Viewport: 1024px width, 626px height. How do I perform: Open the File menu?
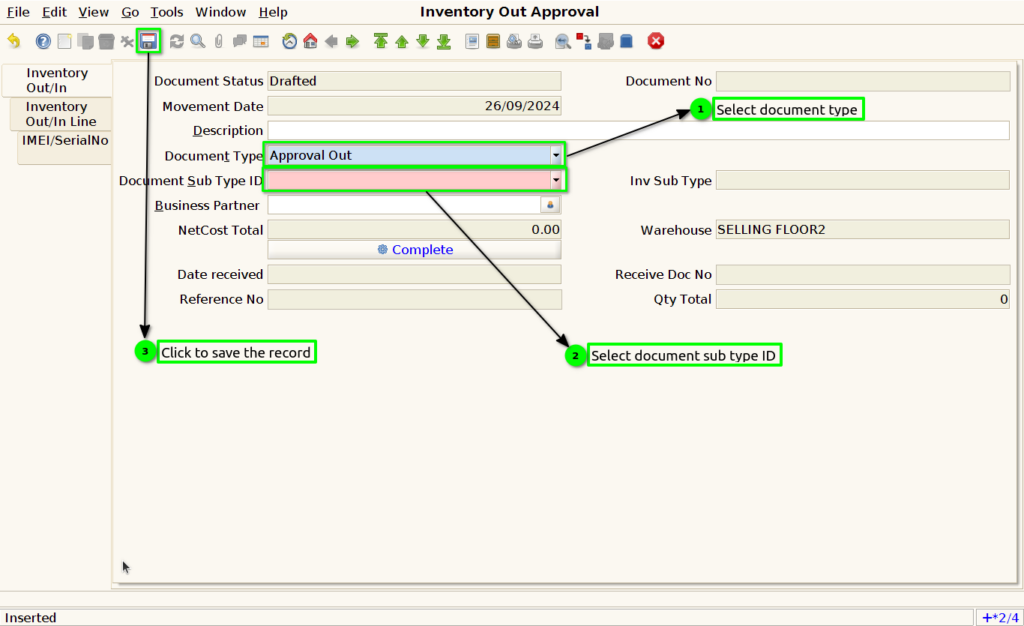[18, 12]
